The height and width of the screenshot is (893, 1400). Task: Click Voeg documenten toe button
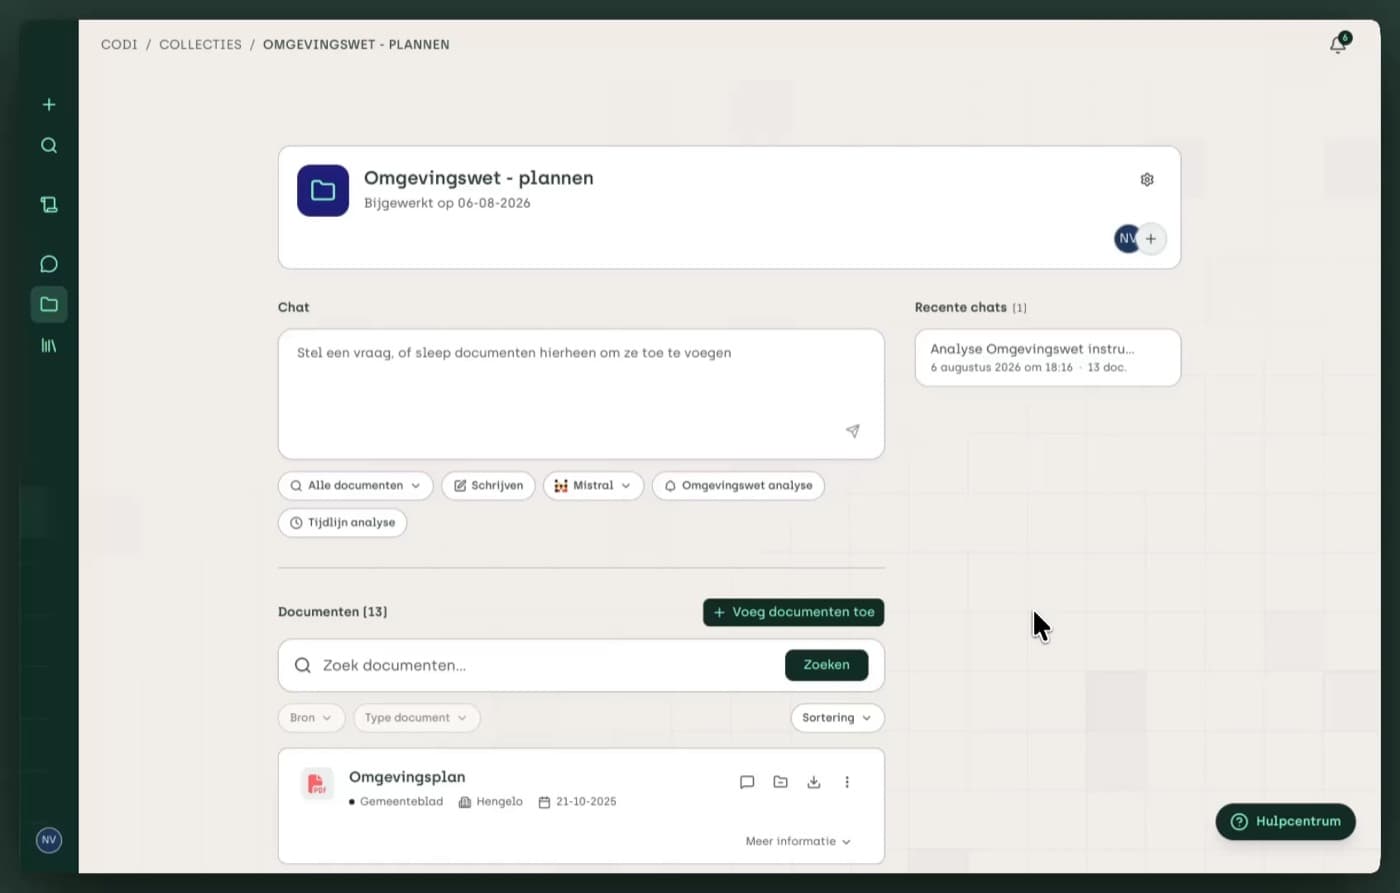(793, 612)
